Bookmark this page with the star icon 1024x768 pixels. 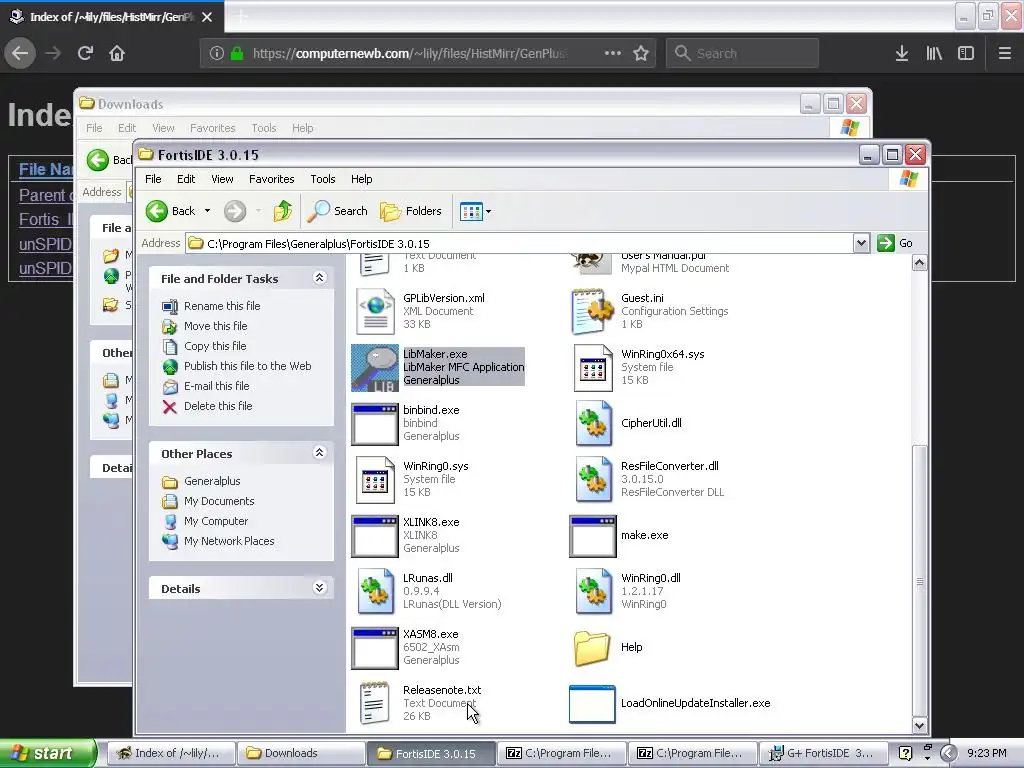coord(641,53)
